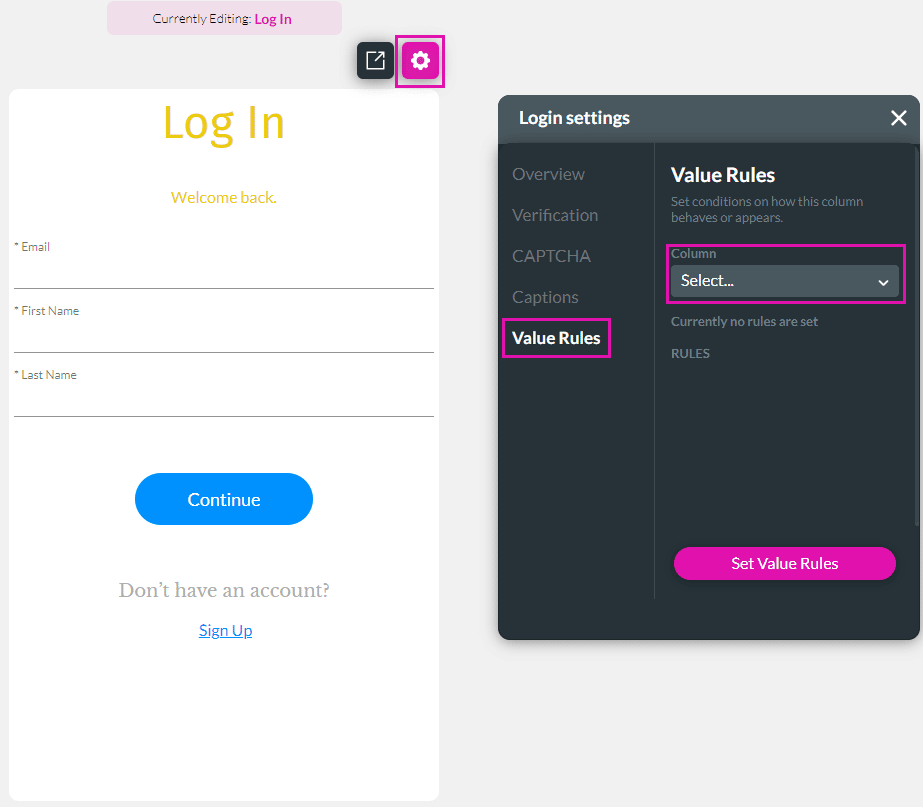Follow the Sign Up link
Viewport: 923px width, 807px height.
click(x=225, y=630)
